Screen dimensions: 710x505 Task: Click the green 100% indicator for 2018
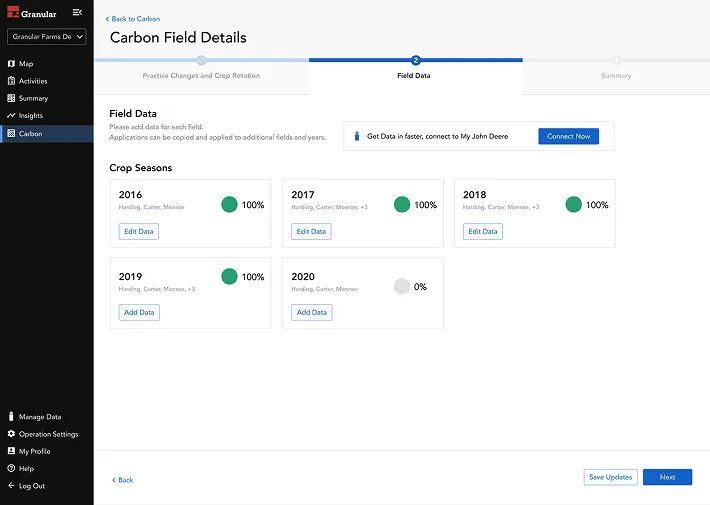[x=574, y=204]
